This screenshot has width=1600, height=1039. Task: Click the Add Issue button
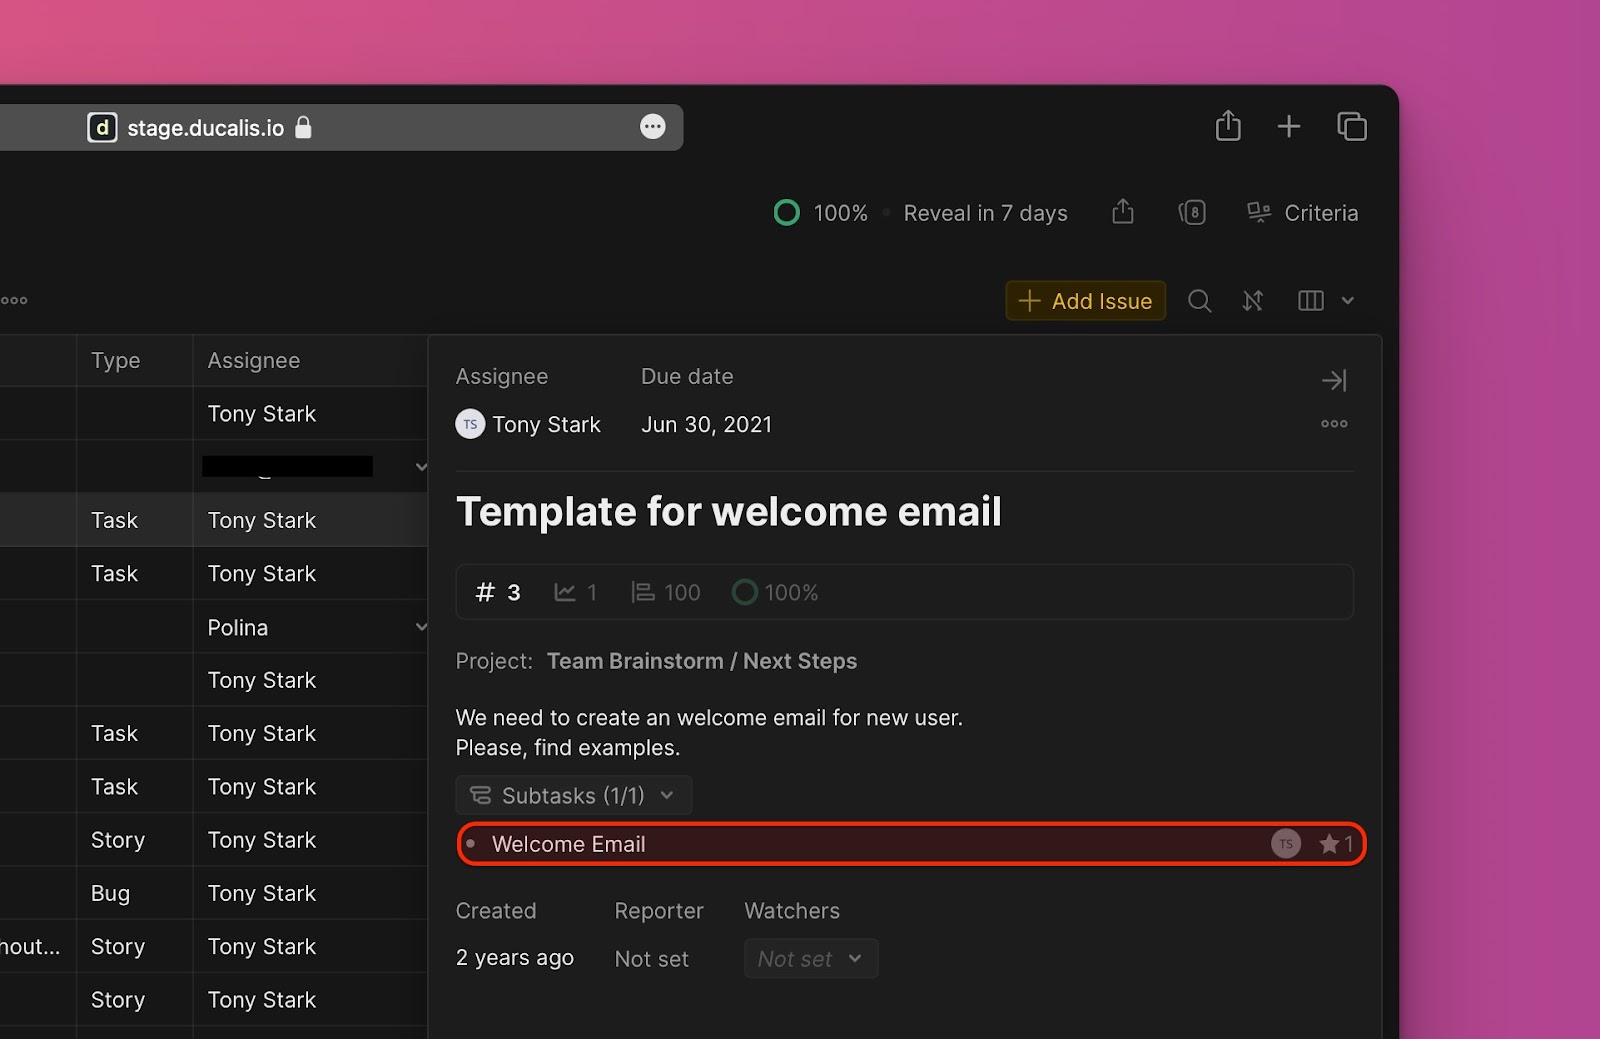tap(1085, 301)
